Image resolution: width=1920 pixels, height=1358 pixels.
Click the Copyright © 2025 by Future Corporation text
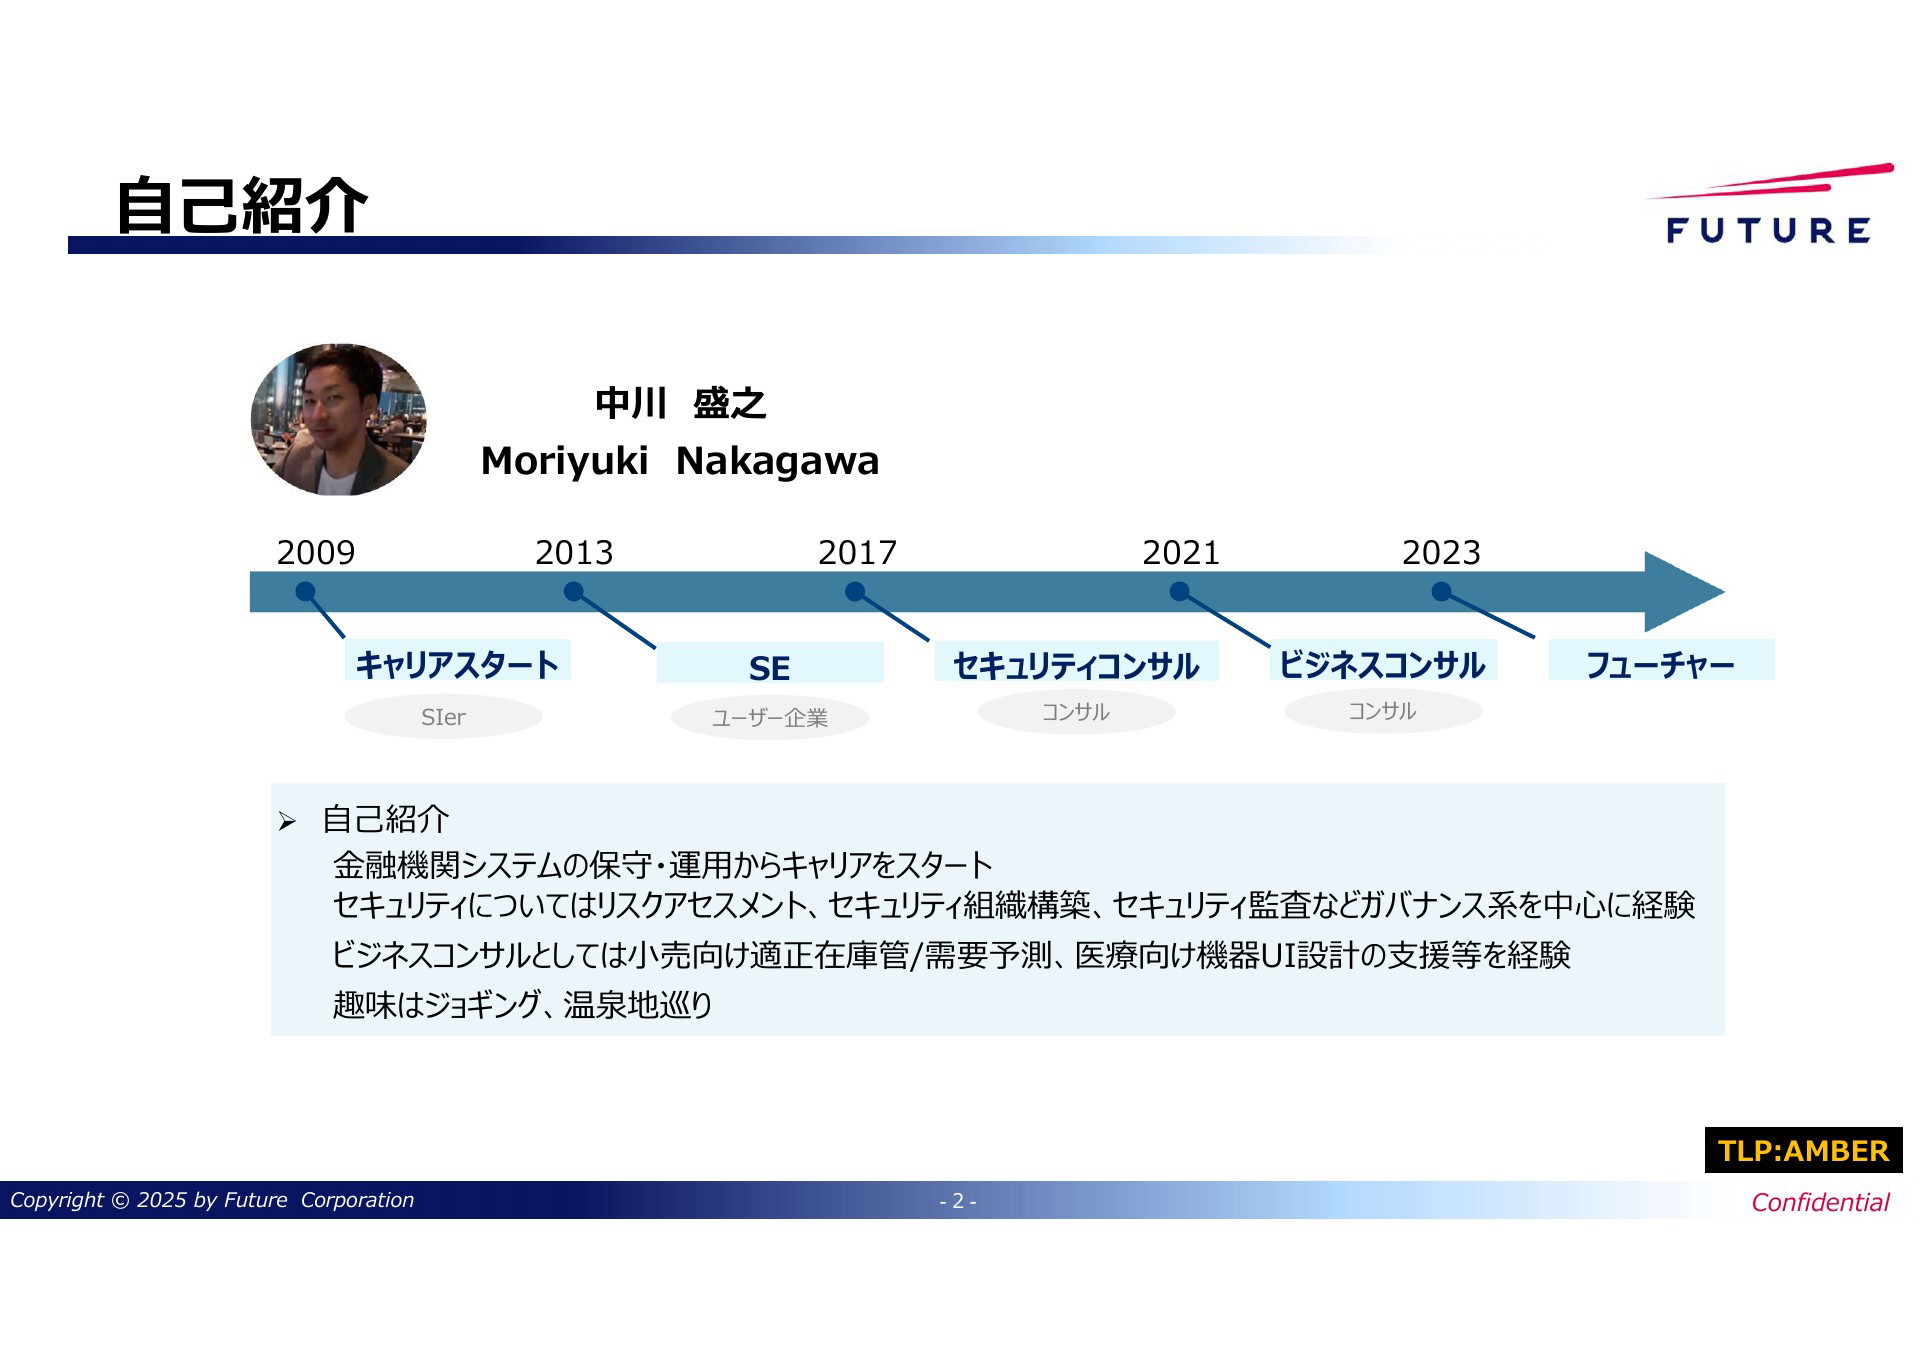[x=212, y=1200]
